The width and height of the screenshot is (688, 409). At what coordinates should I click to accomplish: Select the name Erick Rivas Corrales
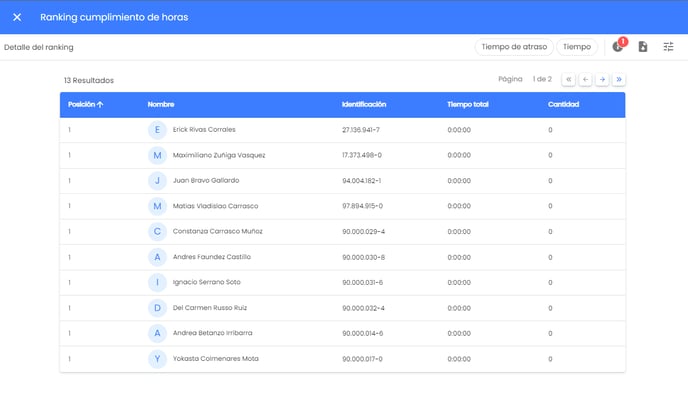[x=204, y=129]
